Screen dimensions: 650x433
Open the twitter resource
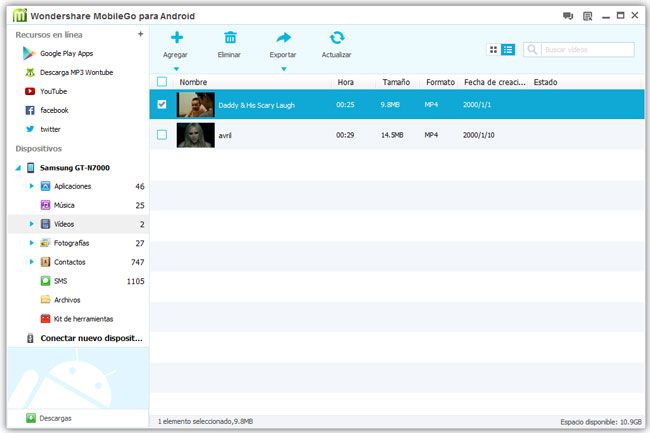point(50,129)
